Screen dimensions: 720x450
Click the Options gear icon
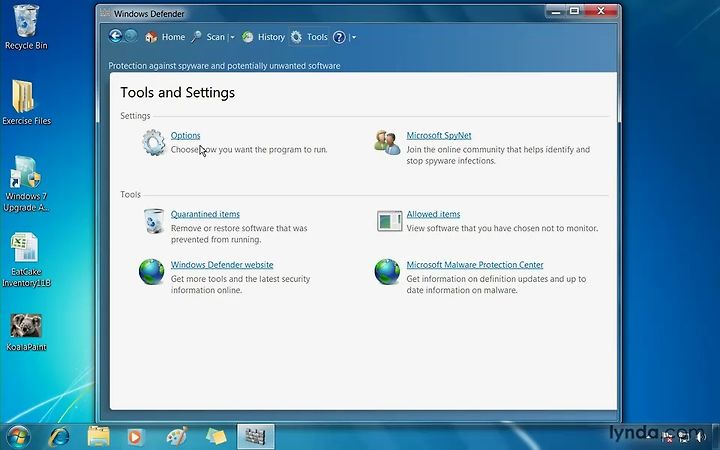tap(153, 143)
